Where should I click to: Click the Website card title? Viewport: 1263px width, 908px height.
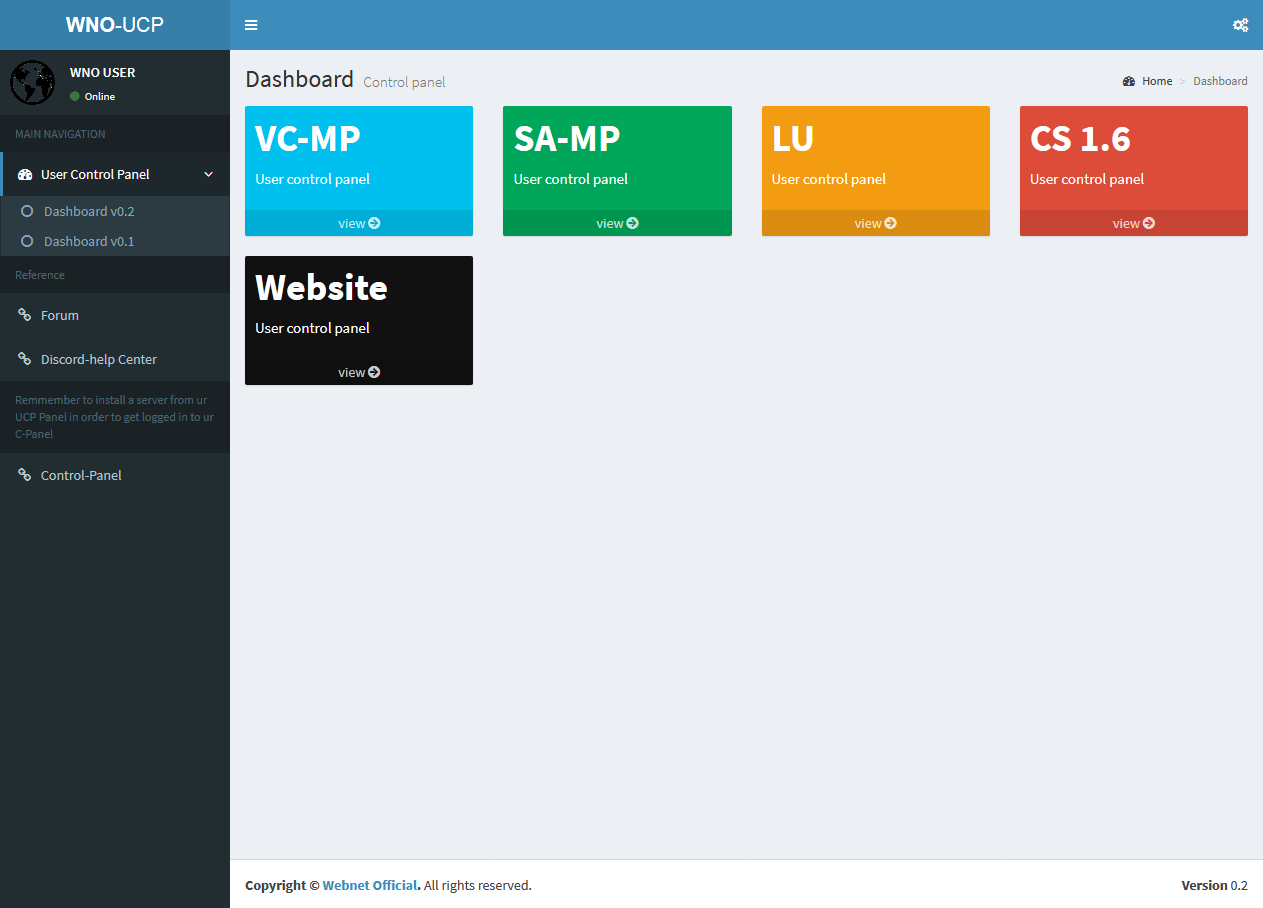(321, 287)
